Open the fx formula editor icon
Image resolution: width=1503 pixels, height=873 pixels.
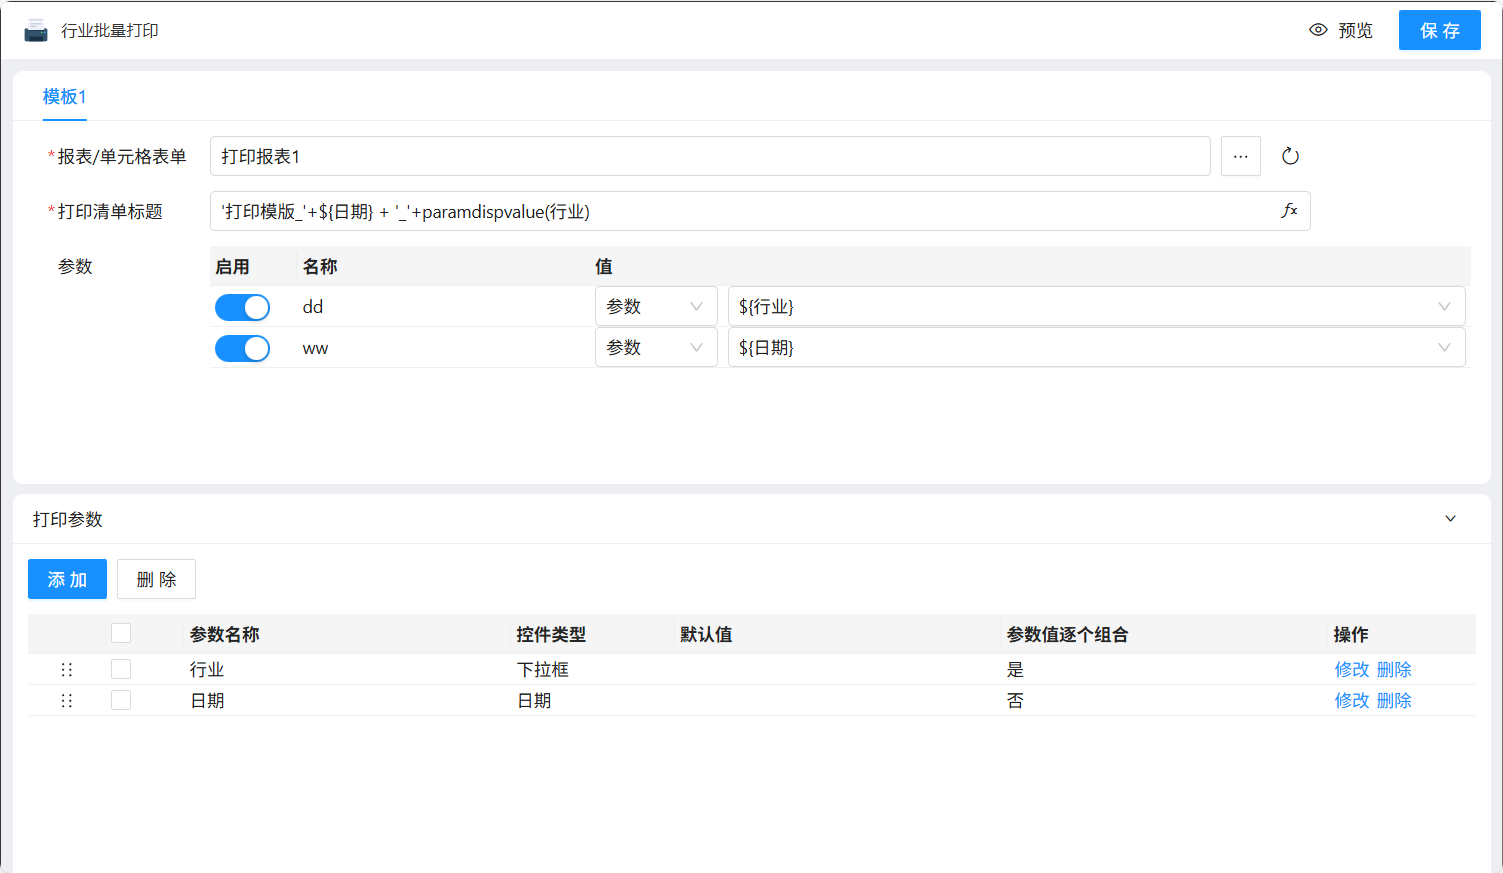1289,211
